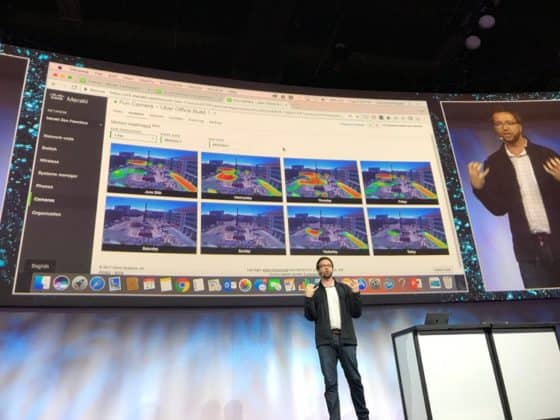The image size is (560, 420).
Task: Launch Siri from the dock
Action: [x=61, y=283]
